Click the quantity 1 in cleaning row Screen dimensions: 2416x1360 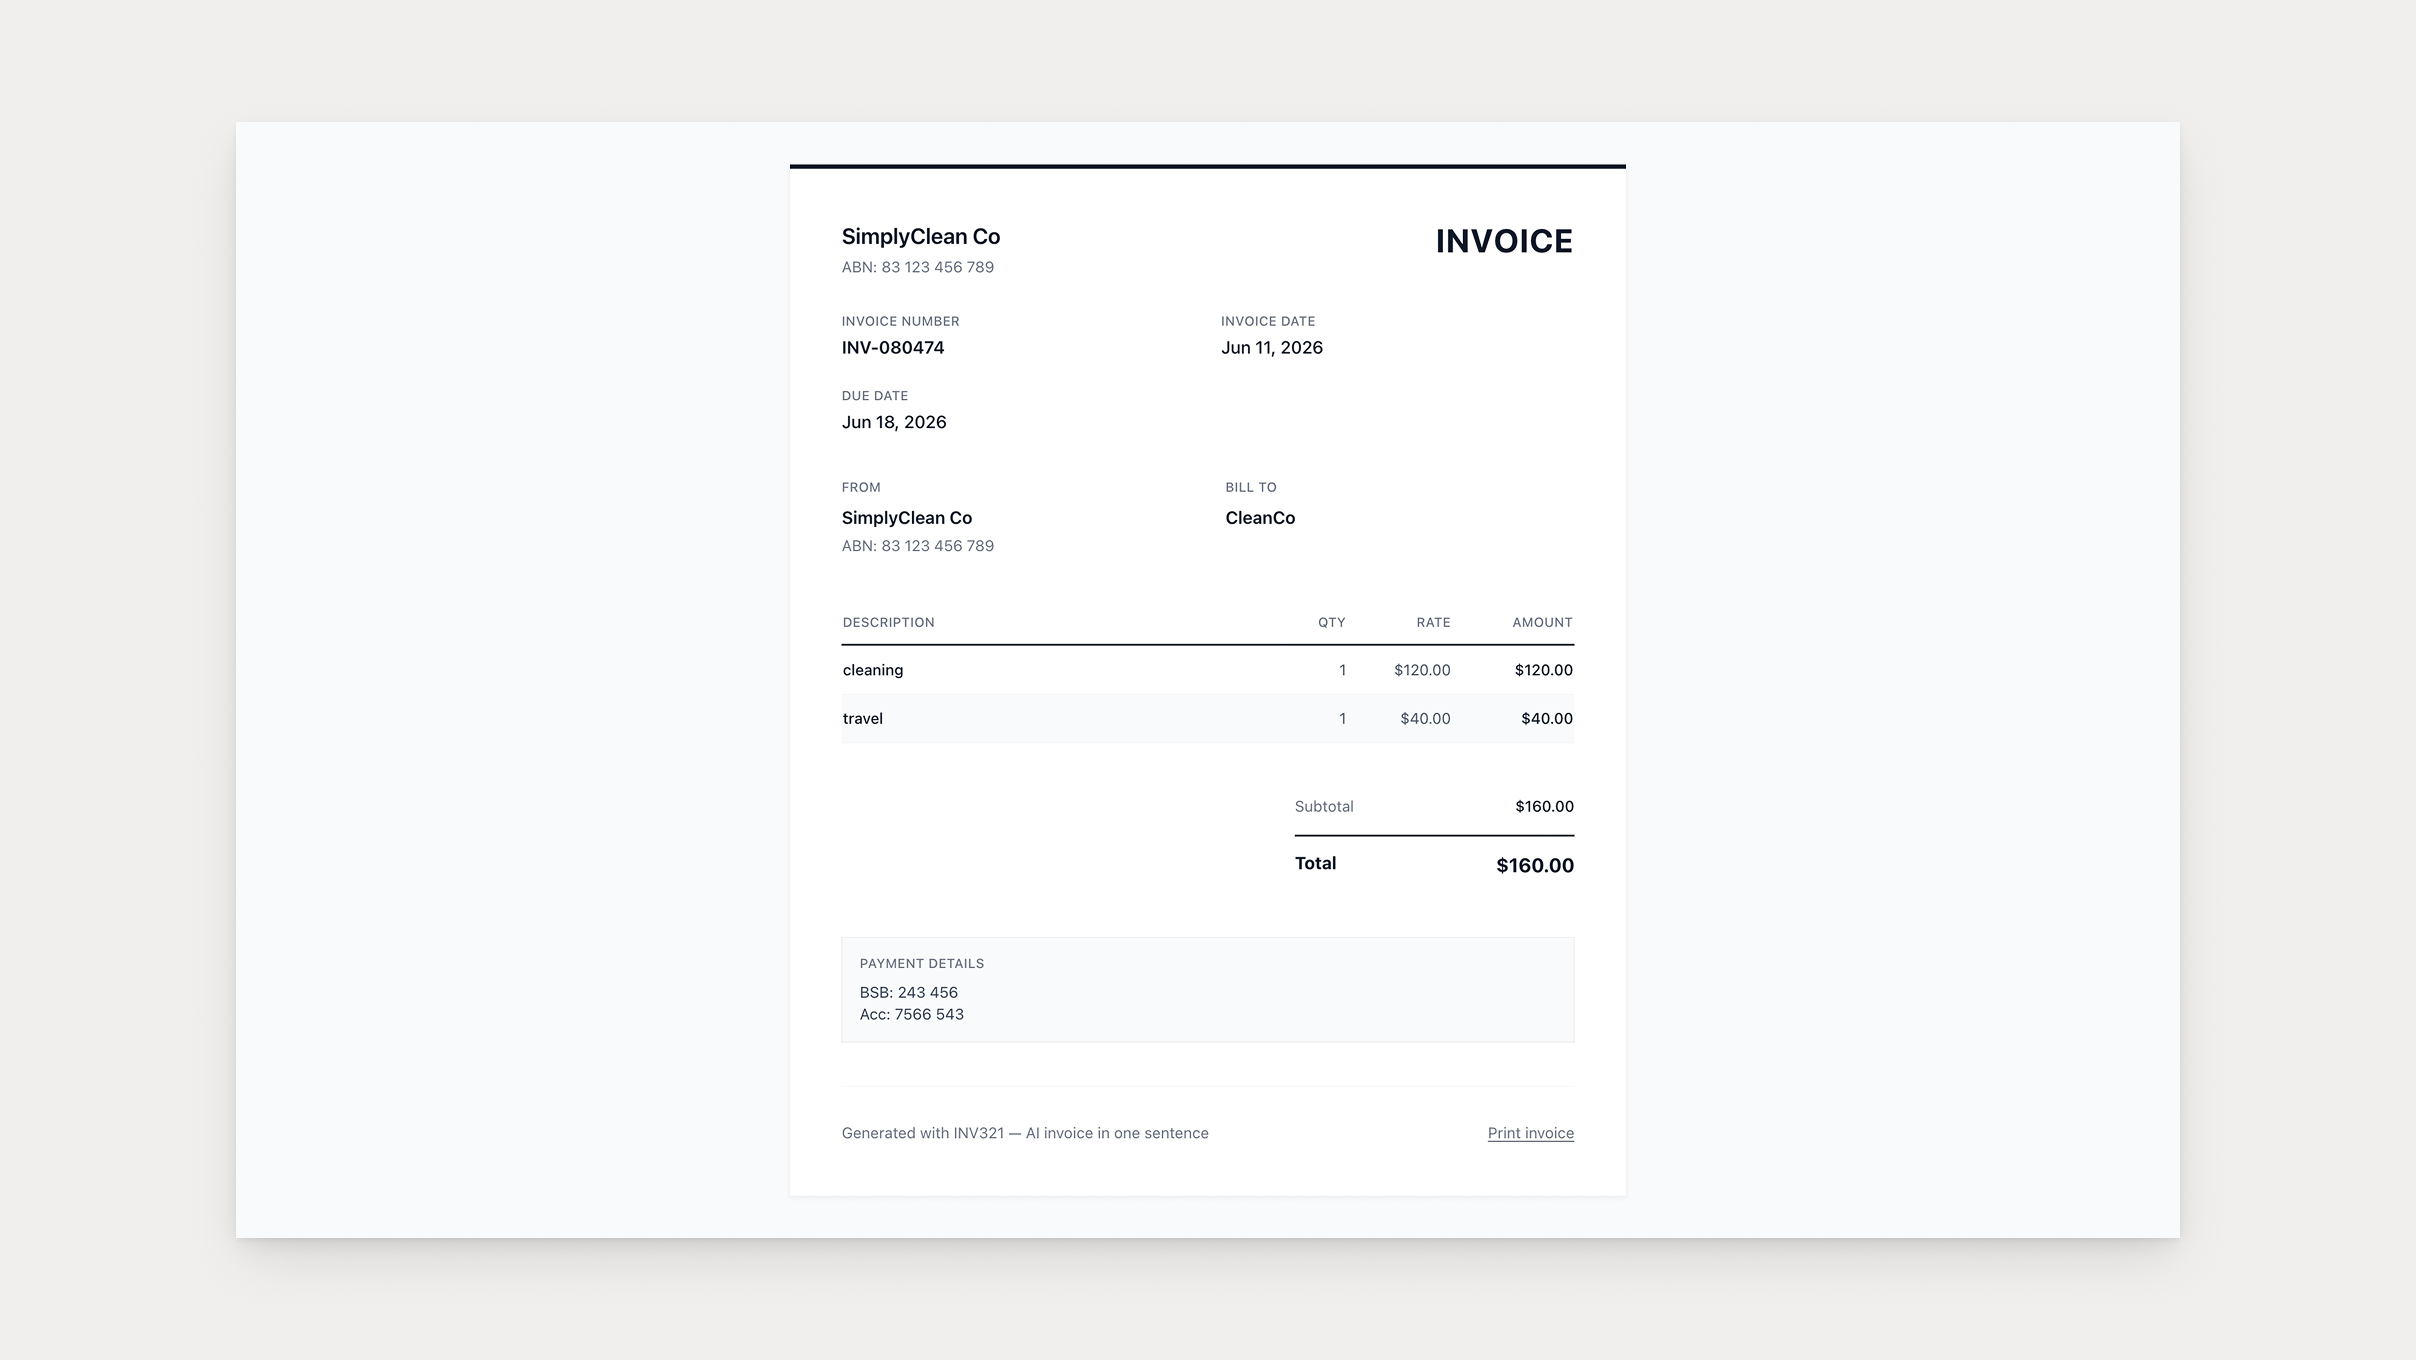pyautogui.click(x=1342, y=670)
